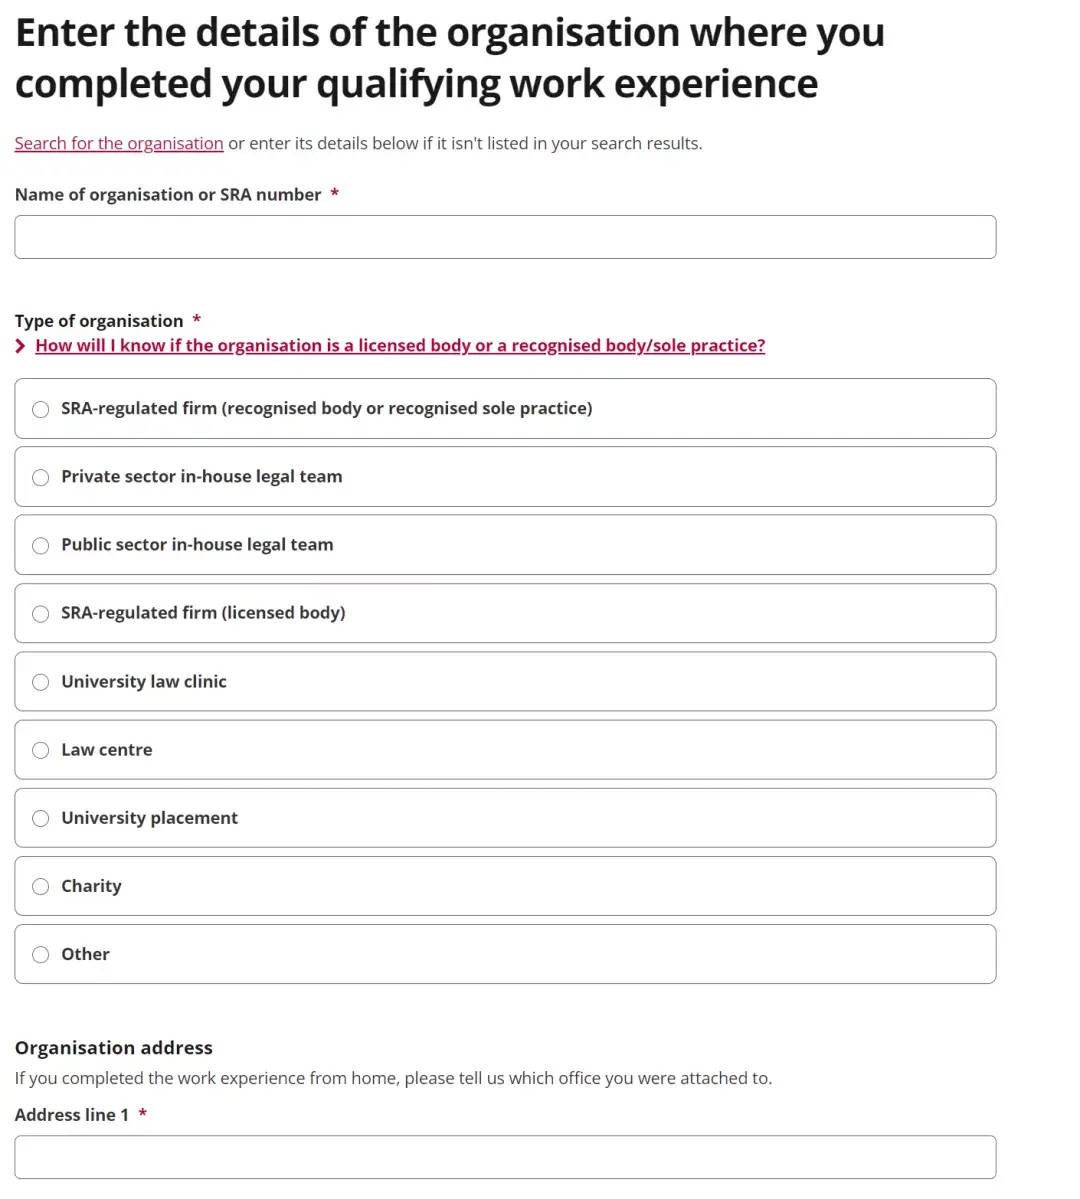Select Other as the organisation type

[x=41, y=954]
